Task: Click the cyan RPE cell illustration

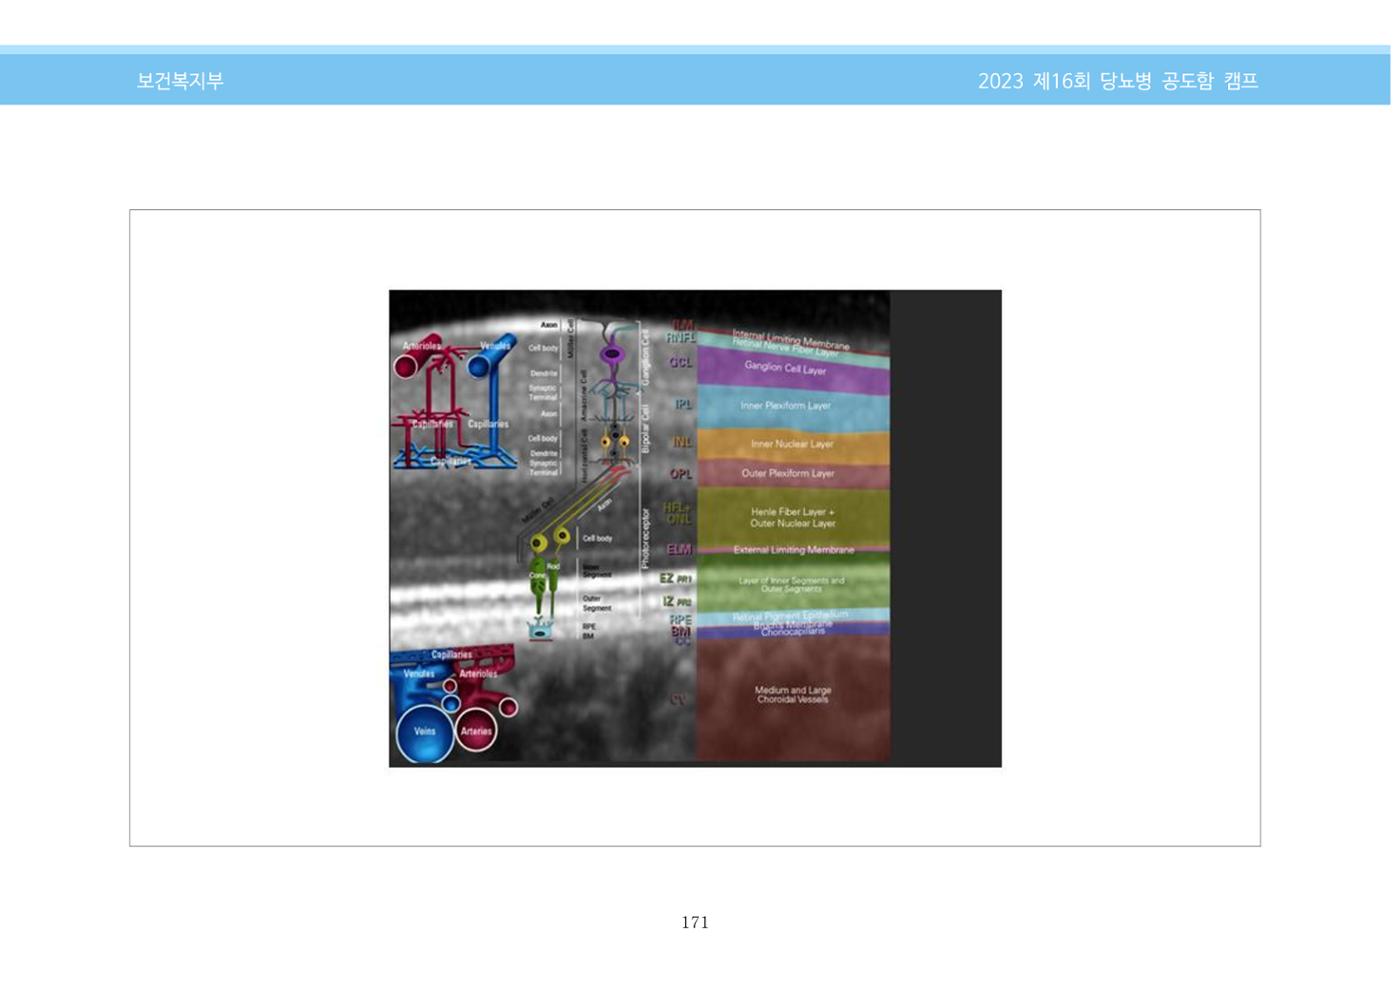Action: [541, 630]
